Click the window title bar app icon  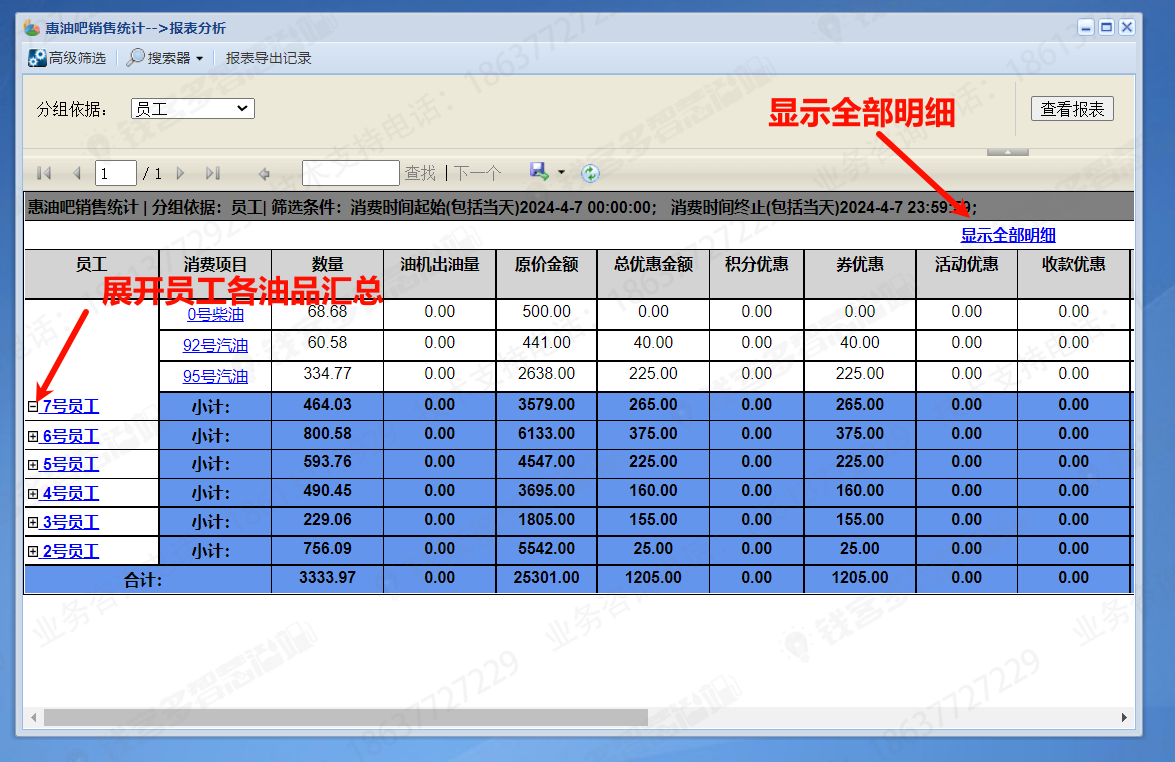click(31, 28)
